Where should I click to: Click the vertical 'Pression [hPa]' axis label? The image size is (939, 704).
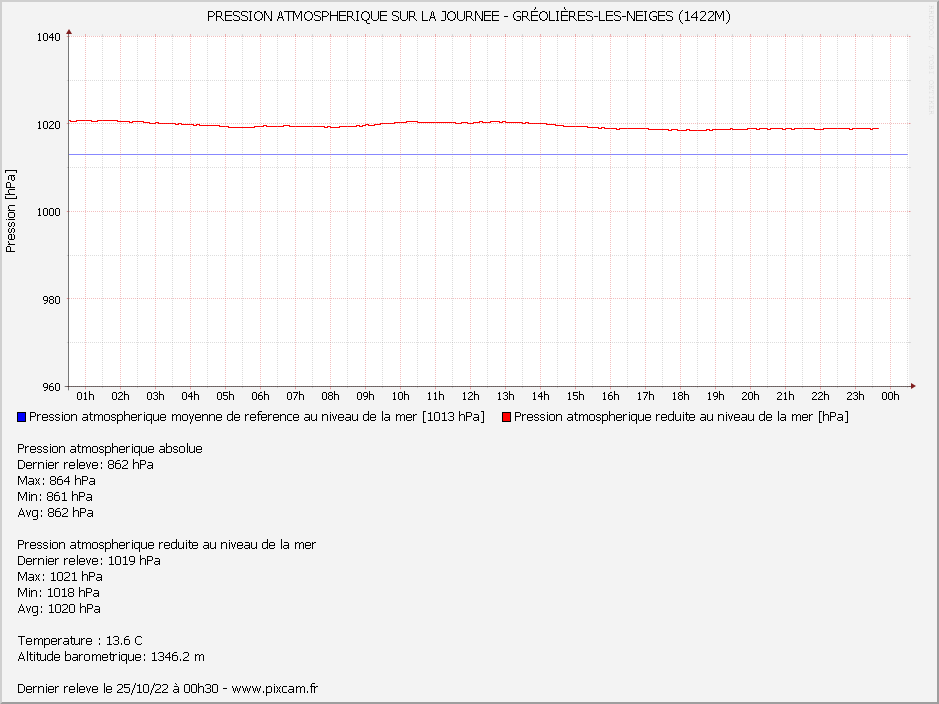[11, 210]
